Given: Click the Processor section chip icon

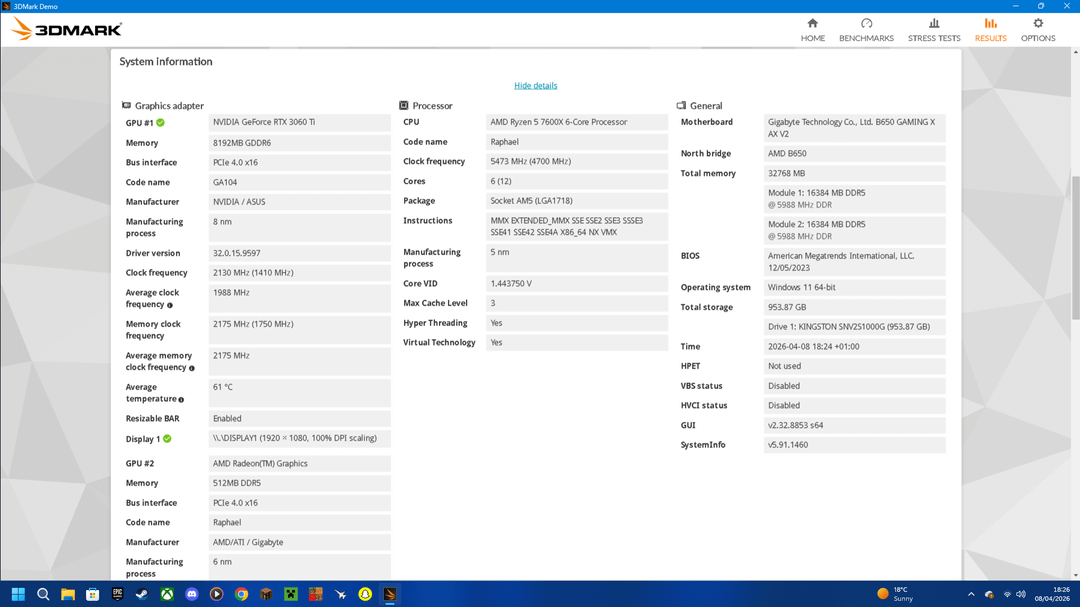Looking at the screenshot, I should pyautogui.click(x=404, y=106).
